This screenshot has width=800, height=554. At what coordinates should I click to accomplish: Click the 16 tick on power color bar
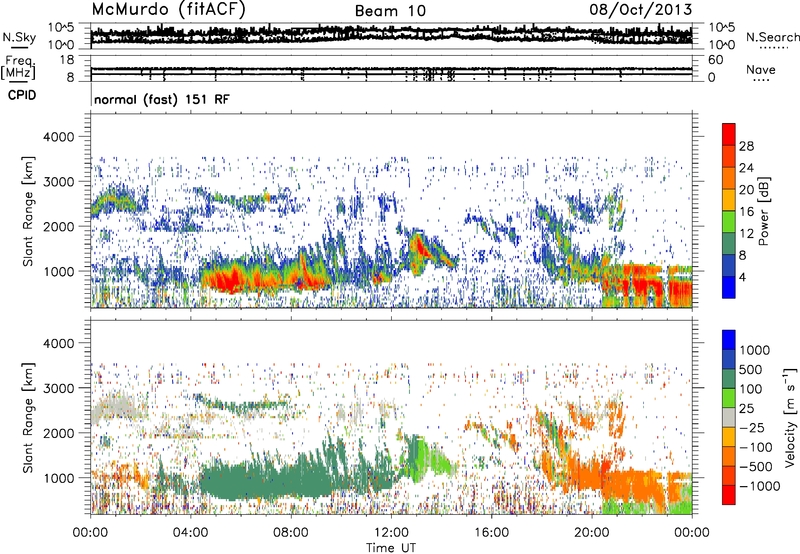coord(746,212)
